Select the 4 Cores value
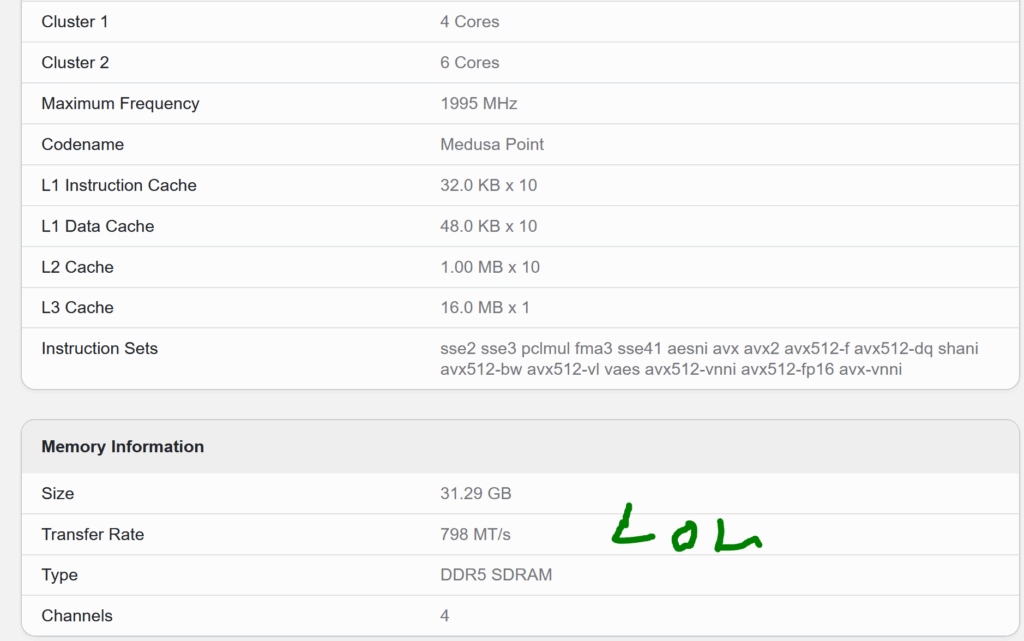Image resolution: width=1024 pixels, height=641 pixels. [470, 22]
